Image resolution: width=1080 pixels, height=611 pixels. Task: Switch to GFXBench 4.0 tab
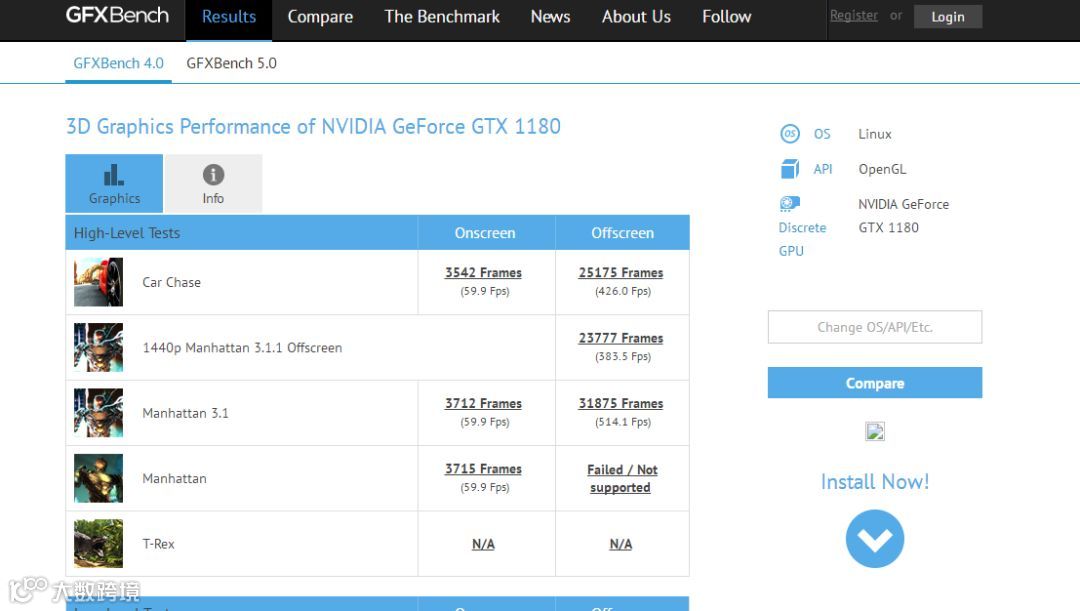coord(118,63)
